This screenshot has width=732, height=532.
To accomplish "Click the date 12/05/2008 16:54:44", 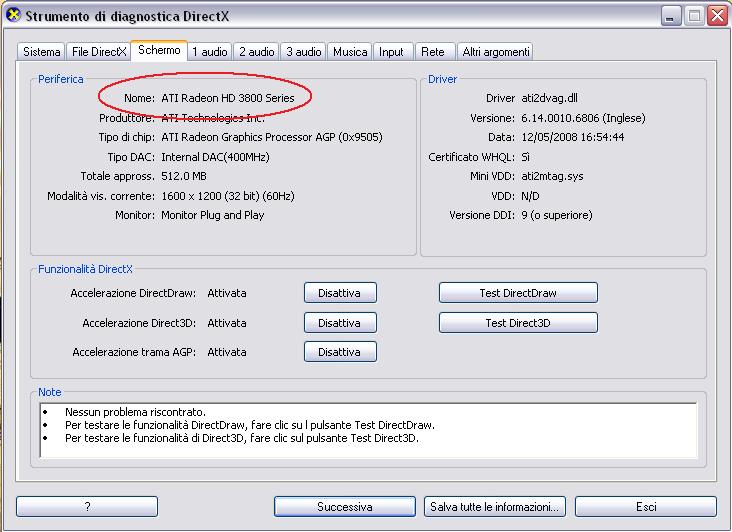I will (x=573, y=137).
